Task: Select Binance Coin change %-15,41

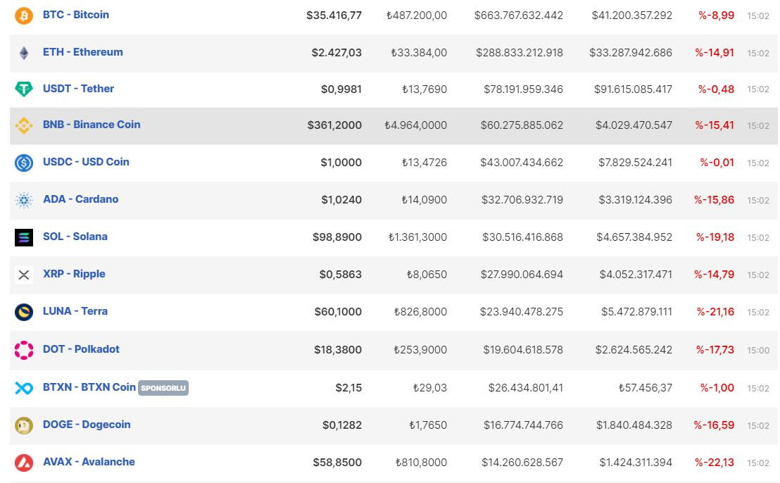Action: point(714,125)
